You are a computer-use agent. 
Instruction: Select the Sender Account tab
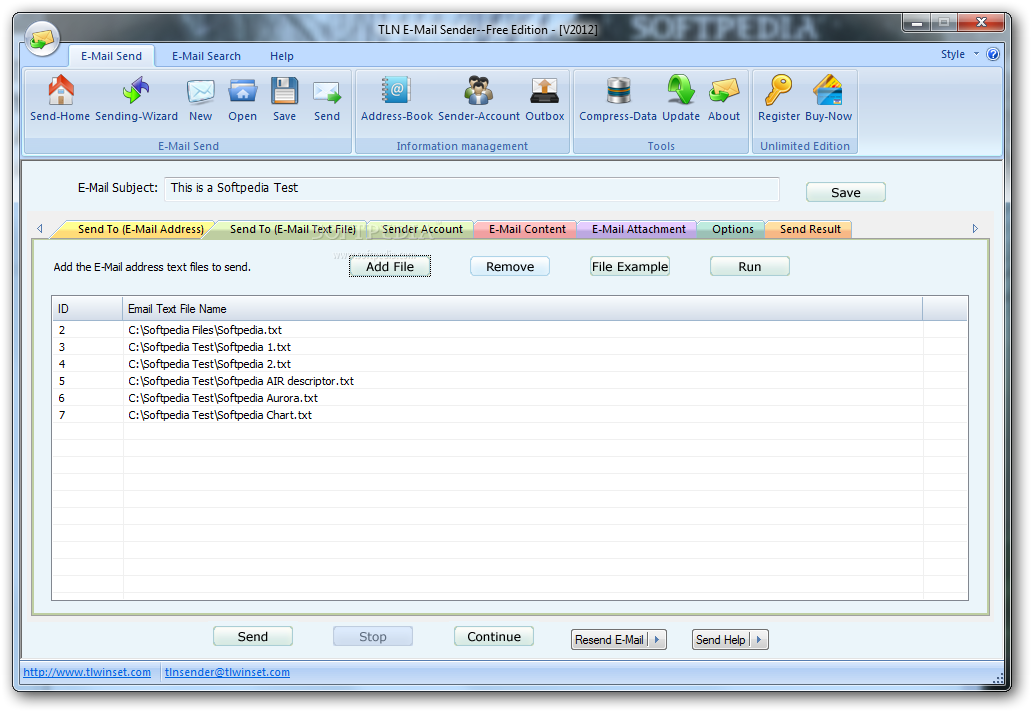[x=422, y=229]
